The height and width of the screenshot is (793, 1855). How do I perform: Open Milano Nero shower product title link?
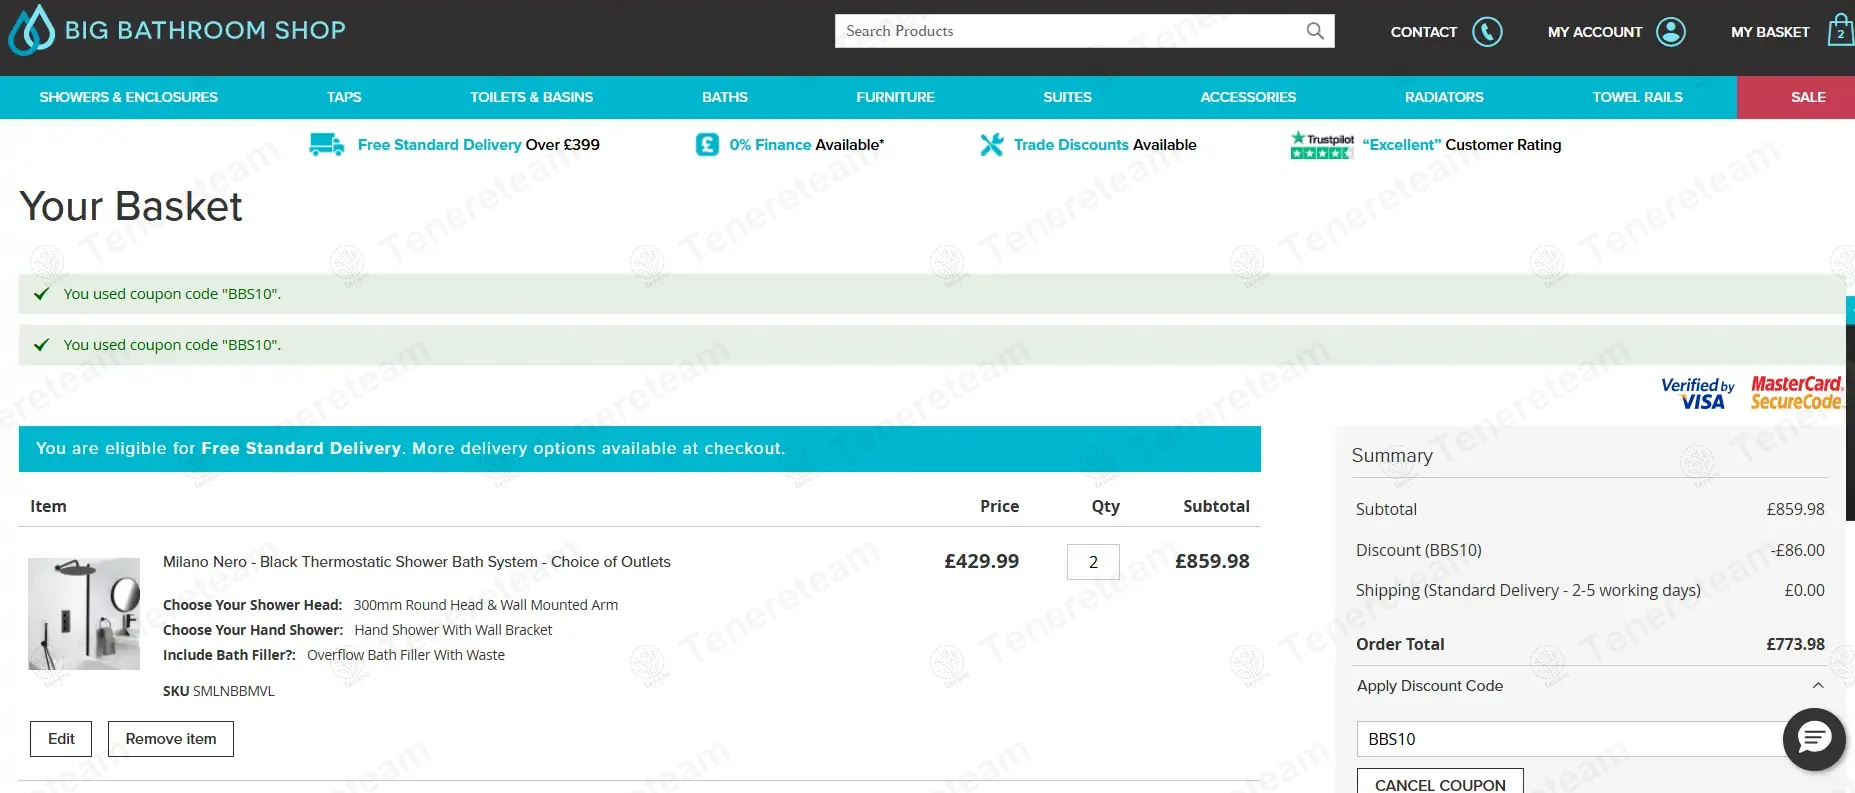pos(417,562)
